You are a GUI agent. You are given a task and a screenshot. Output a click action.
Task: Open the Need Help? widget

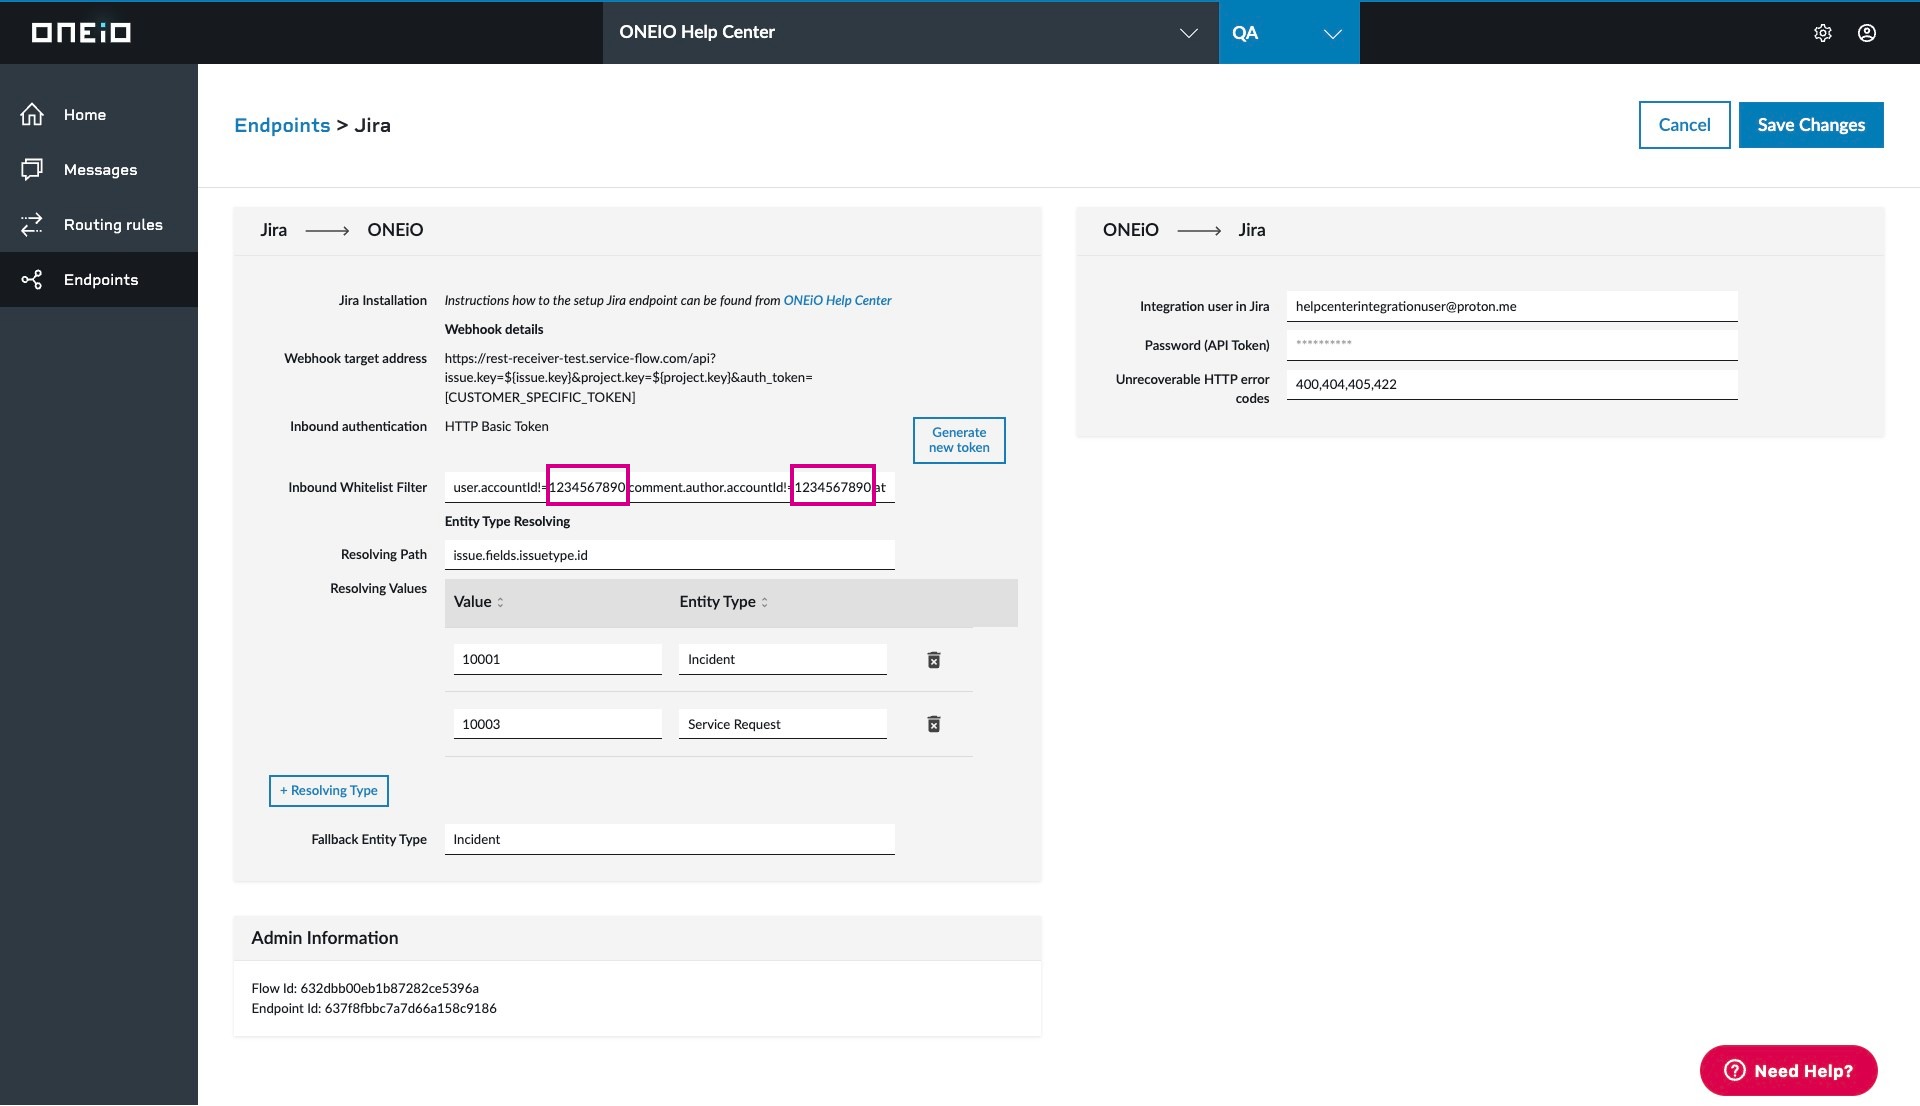click(1788, 1071)
